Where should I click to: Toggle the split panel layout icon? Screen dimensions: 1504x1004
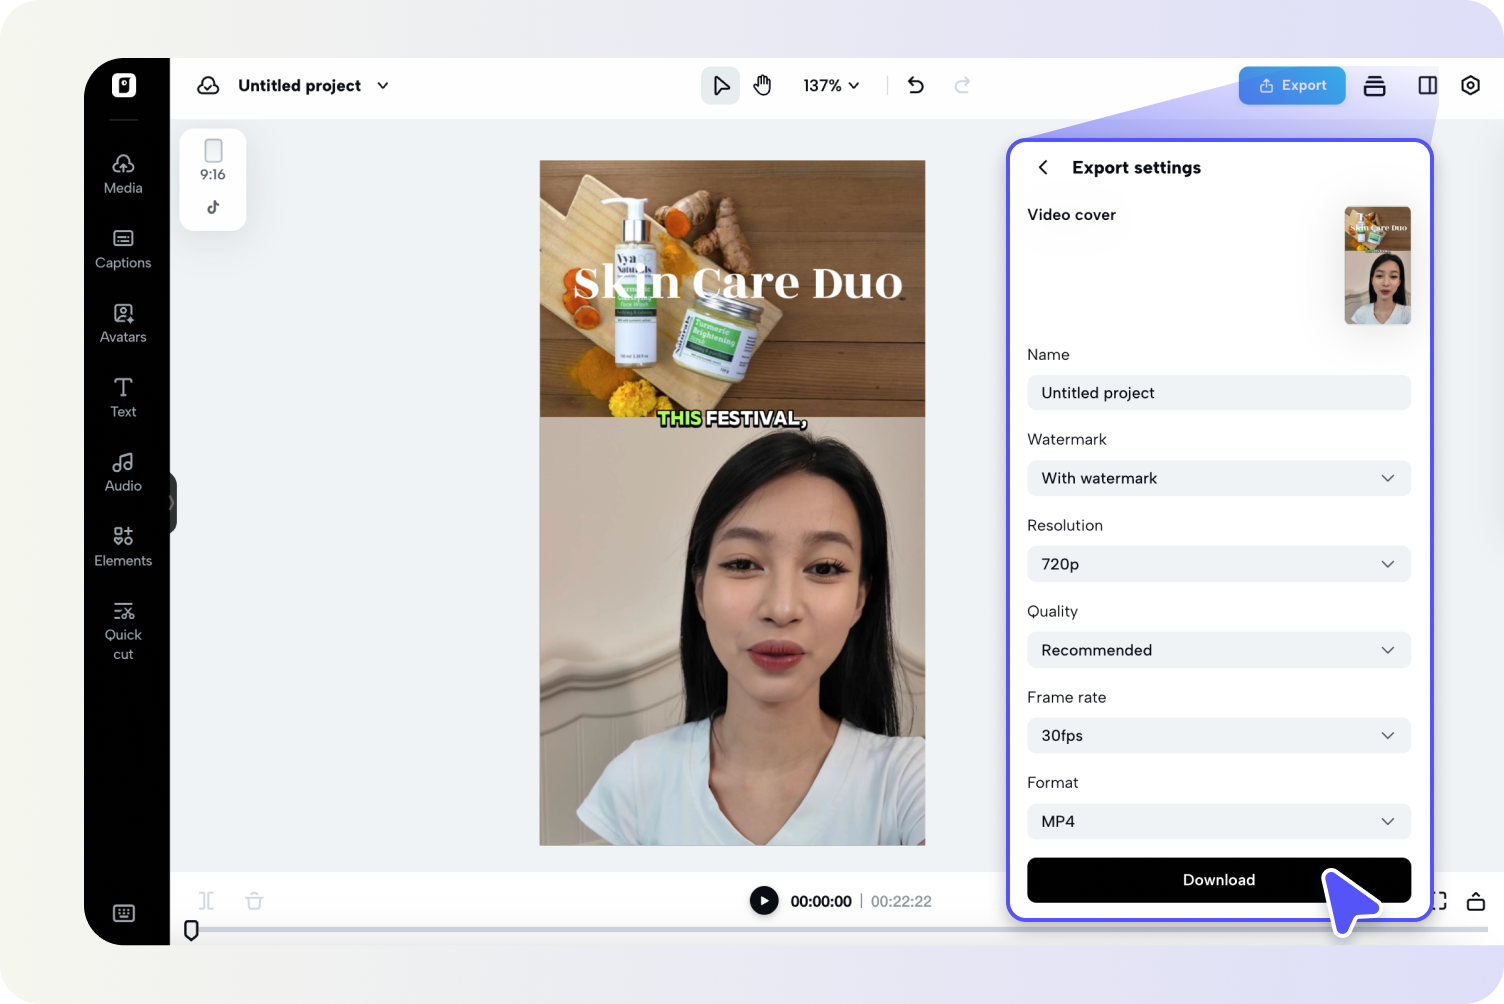point(1428,86)
